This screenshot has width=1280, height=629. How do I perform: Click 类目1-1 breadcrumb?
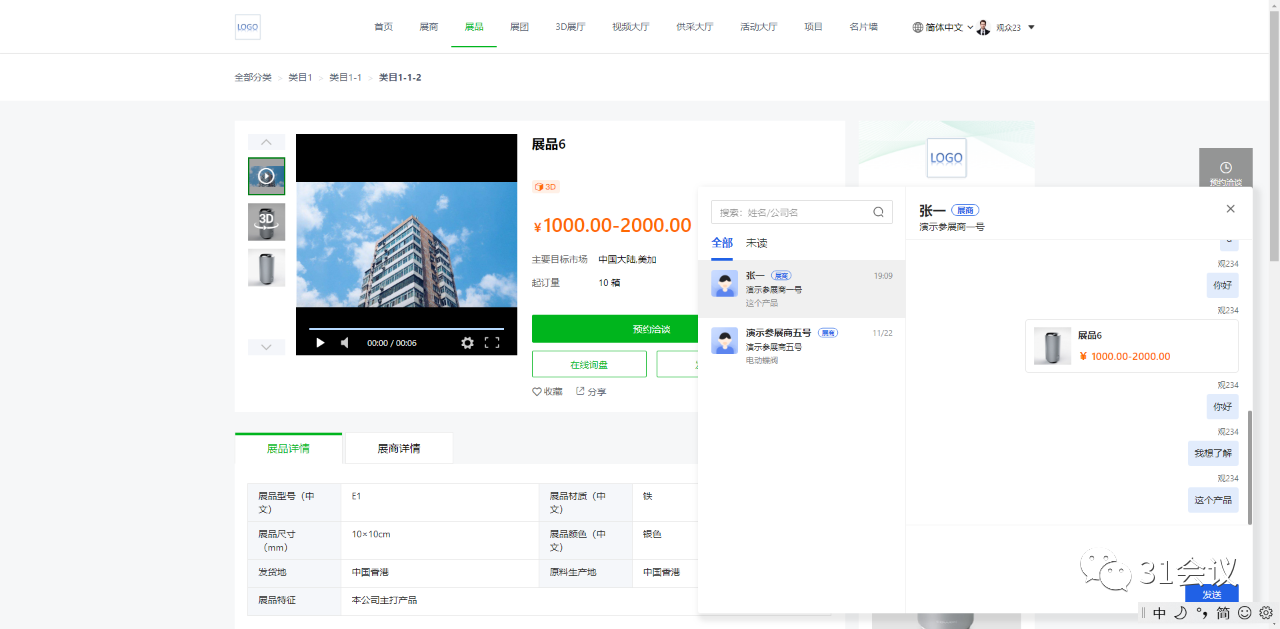coord(345,77)
